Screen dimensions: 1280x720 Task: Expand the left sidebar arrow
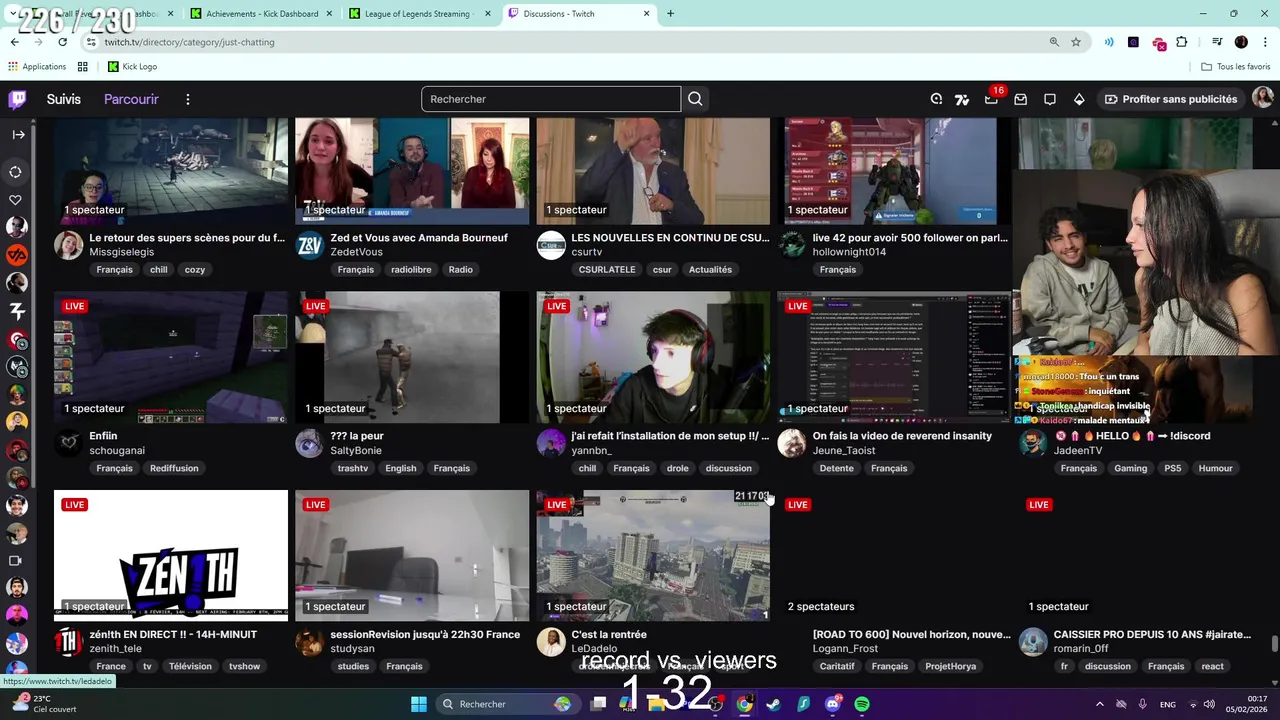[x=18, y=134]
